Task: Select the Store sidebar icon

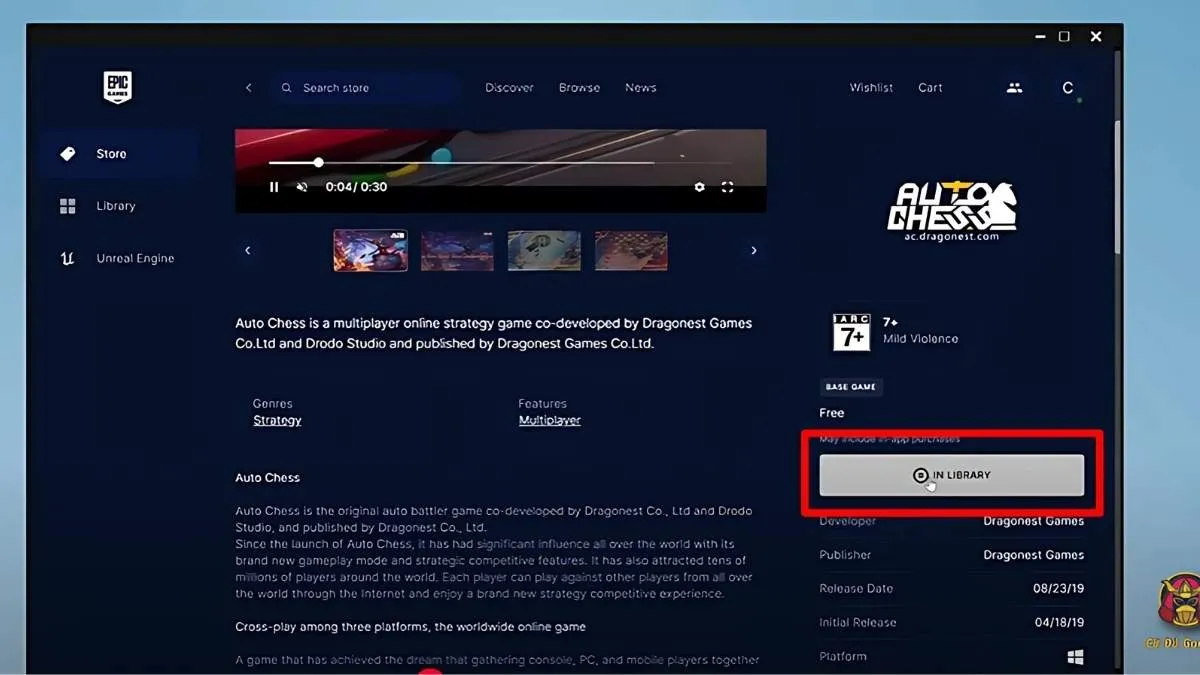Action: click(x=67, y=153)
